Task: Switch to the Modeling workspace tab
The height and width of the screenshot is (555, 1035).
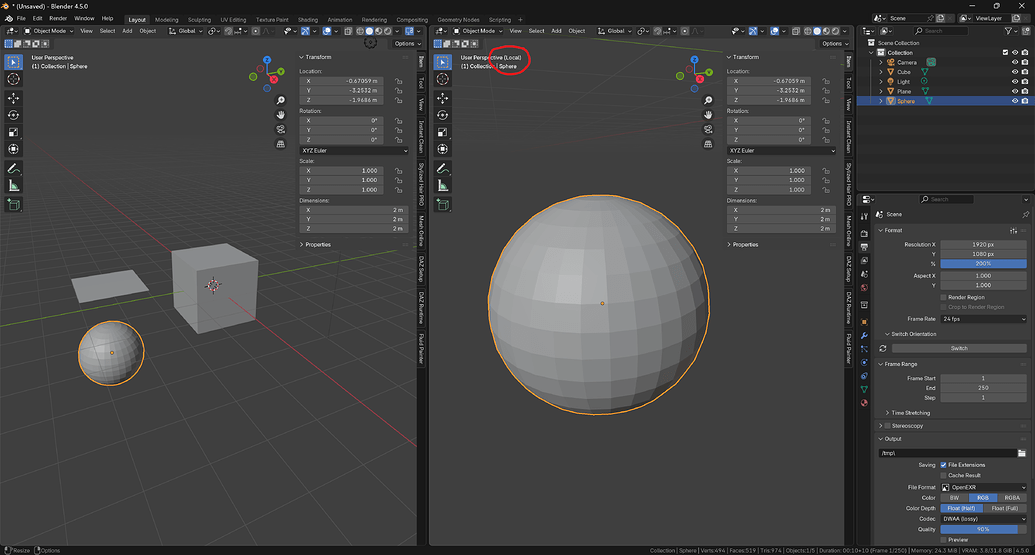Action: point(166,20)
